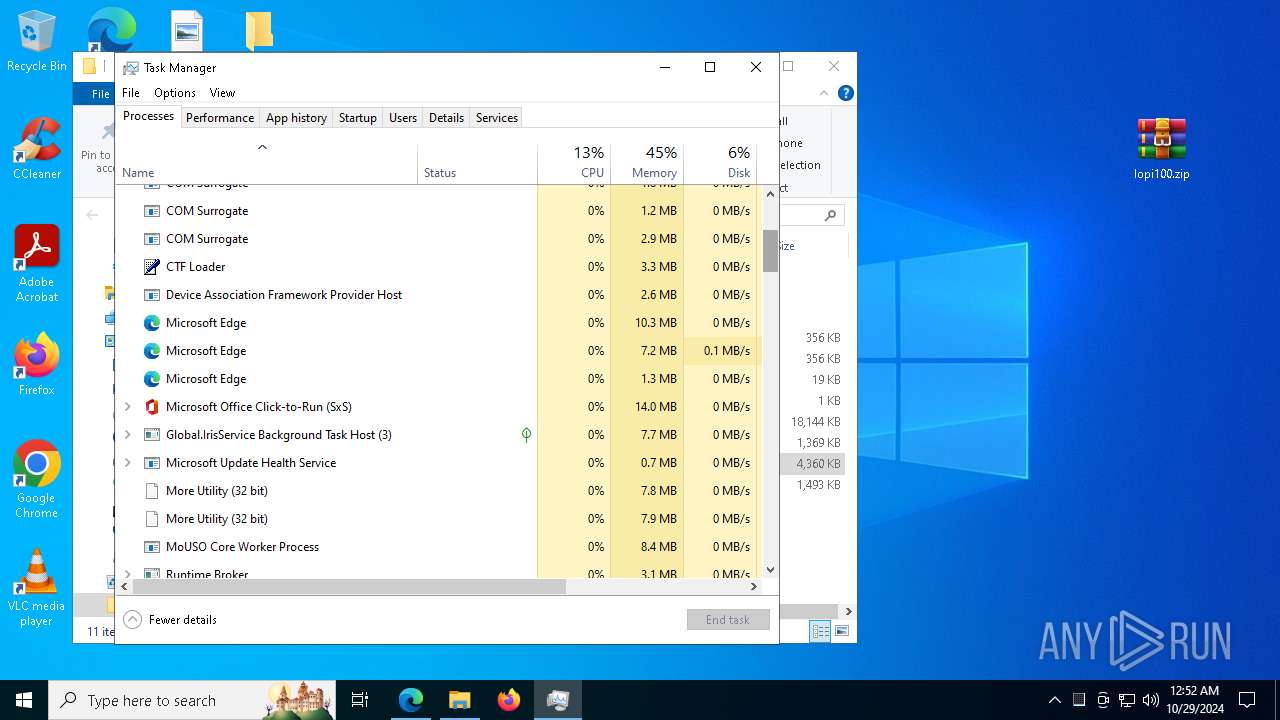Expand Microsoft Office Click-to-Run process group
1280x720 pixels.
click(127, 407)
